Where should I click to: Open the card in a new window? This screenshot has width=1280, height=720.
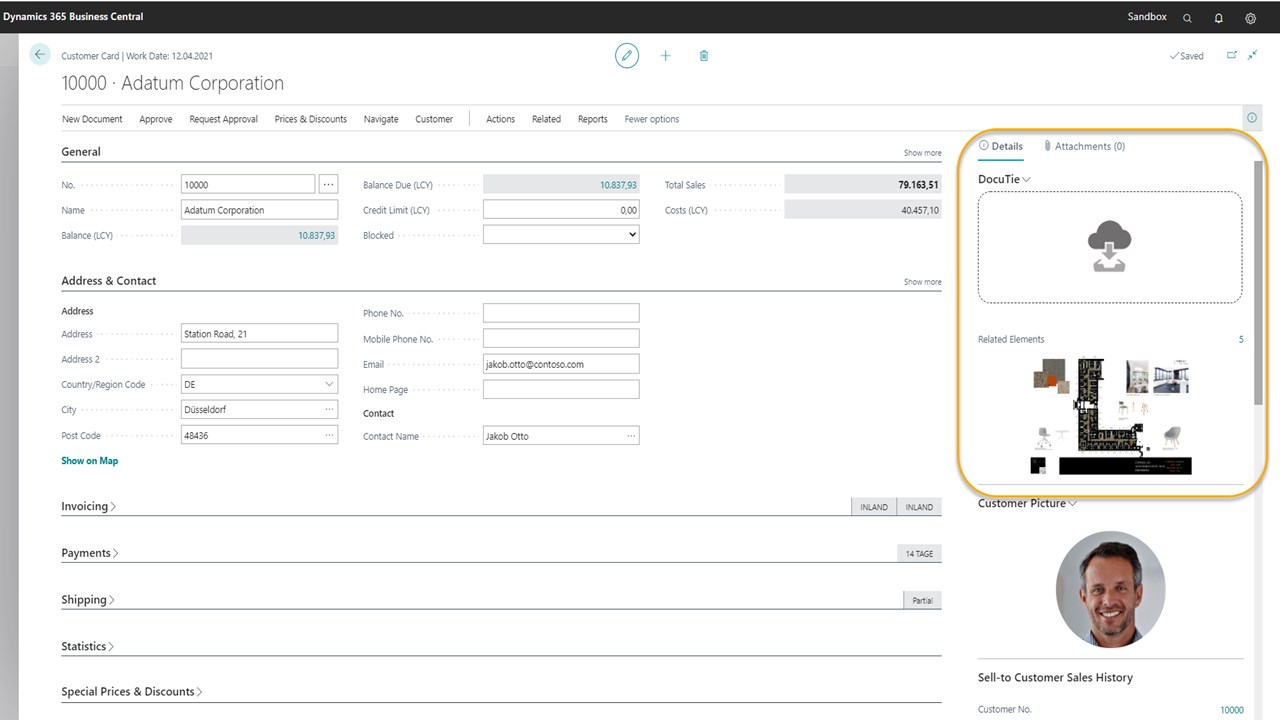pyautogui.click(x=1232, y=55)
